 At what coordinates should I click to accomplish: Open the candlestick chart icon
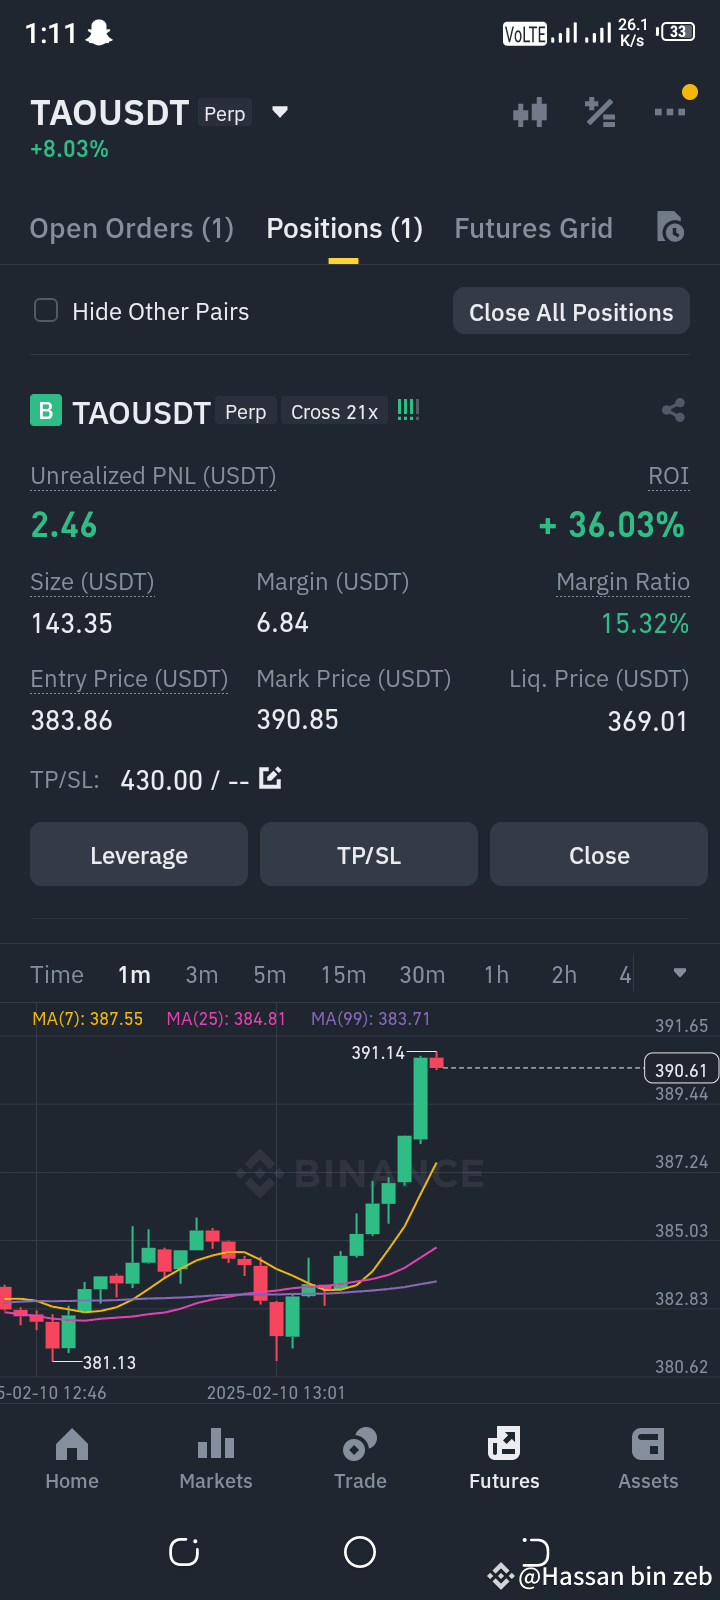tap(530, 112)
